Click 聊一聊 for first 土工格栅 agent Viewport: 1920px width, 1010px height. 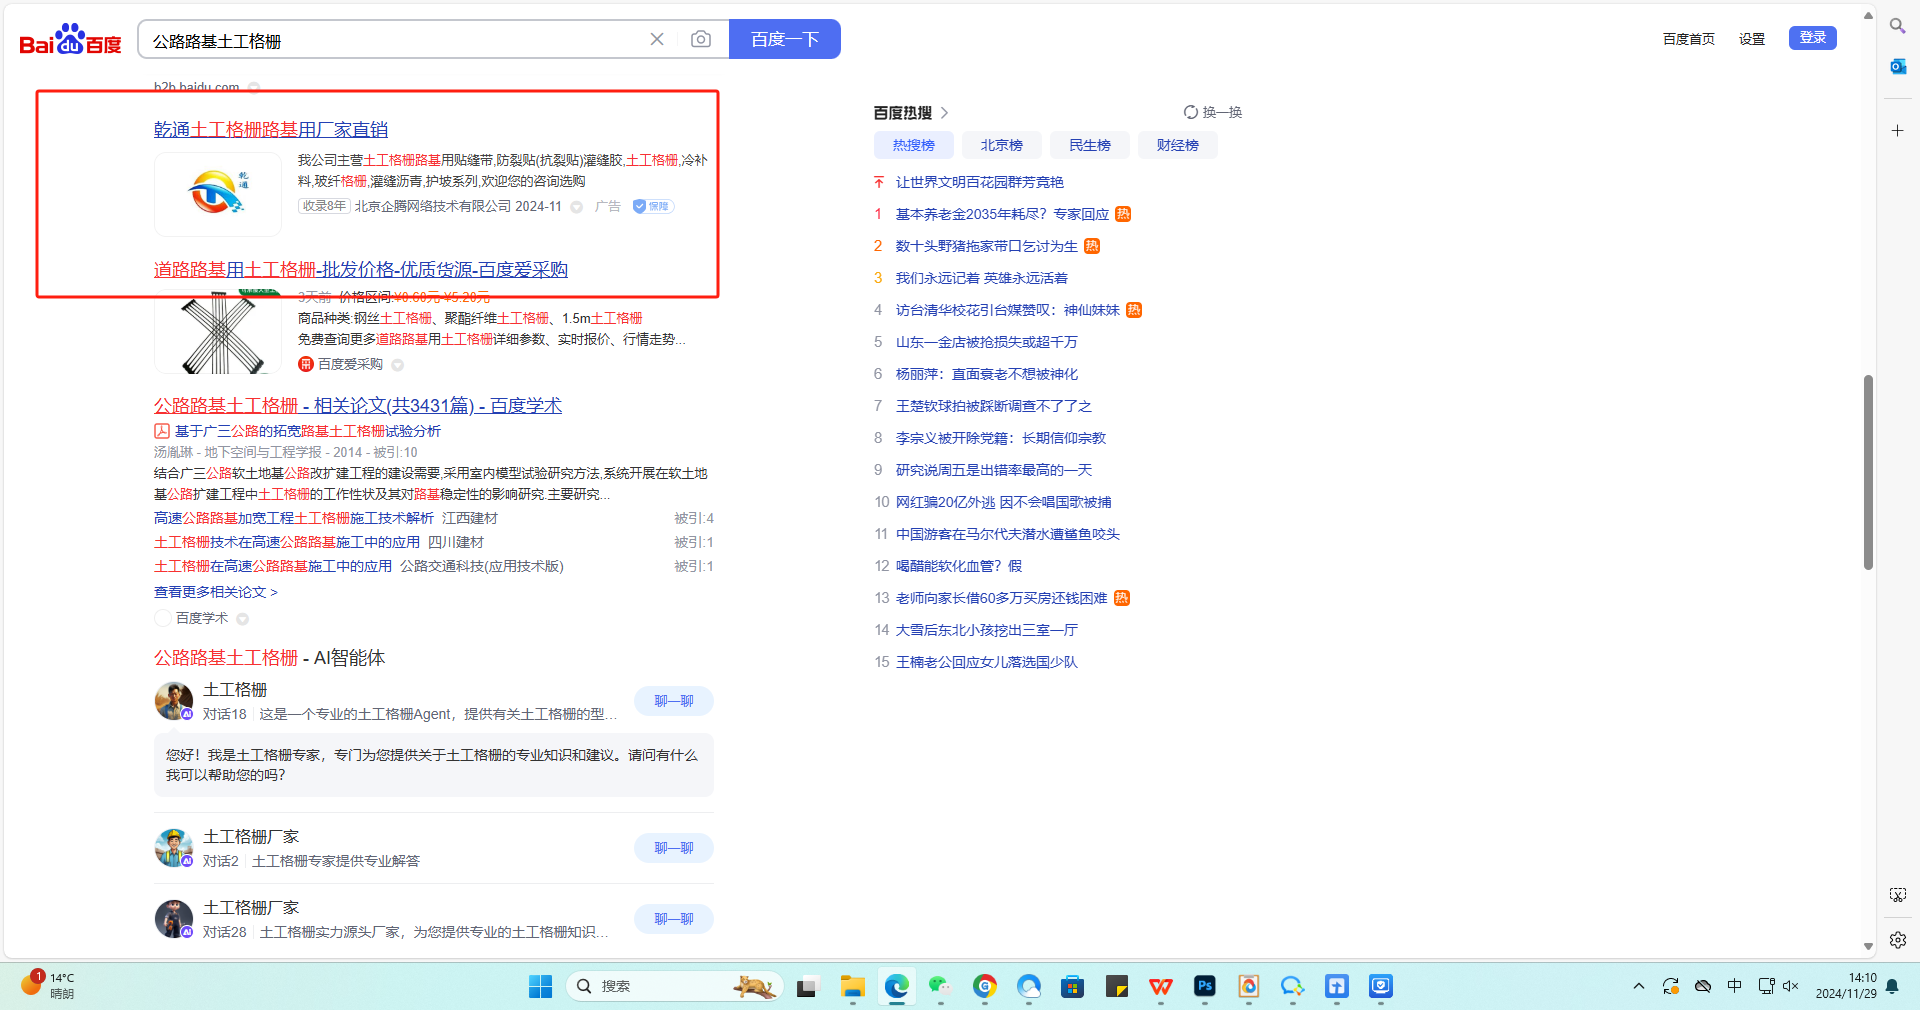[673, 701]
